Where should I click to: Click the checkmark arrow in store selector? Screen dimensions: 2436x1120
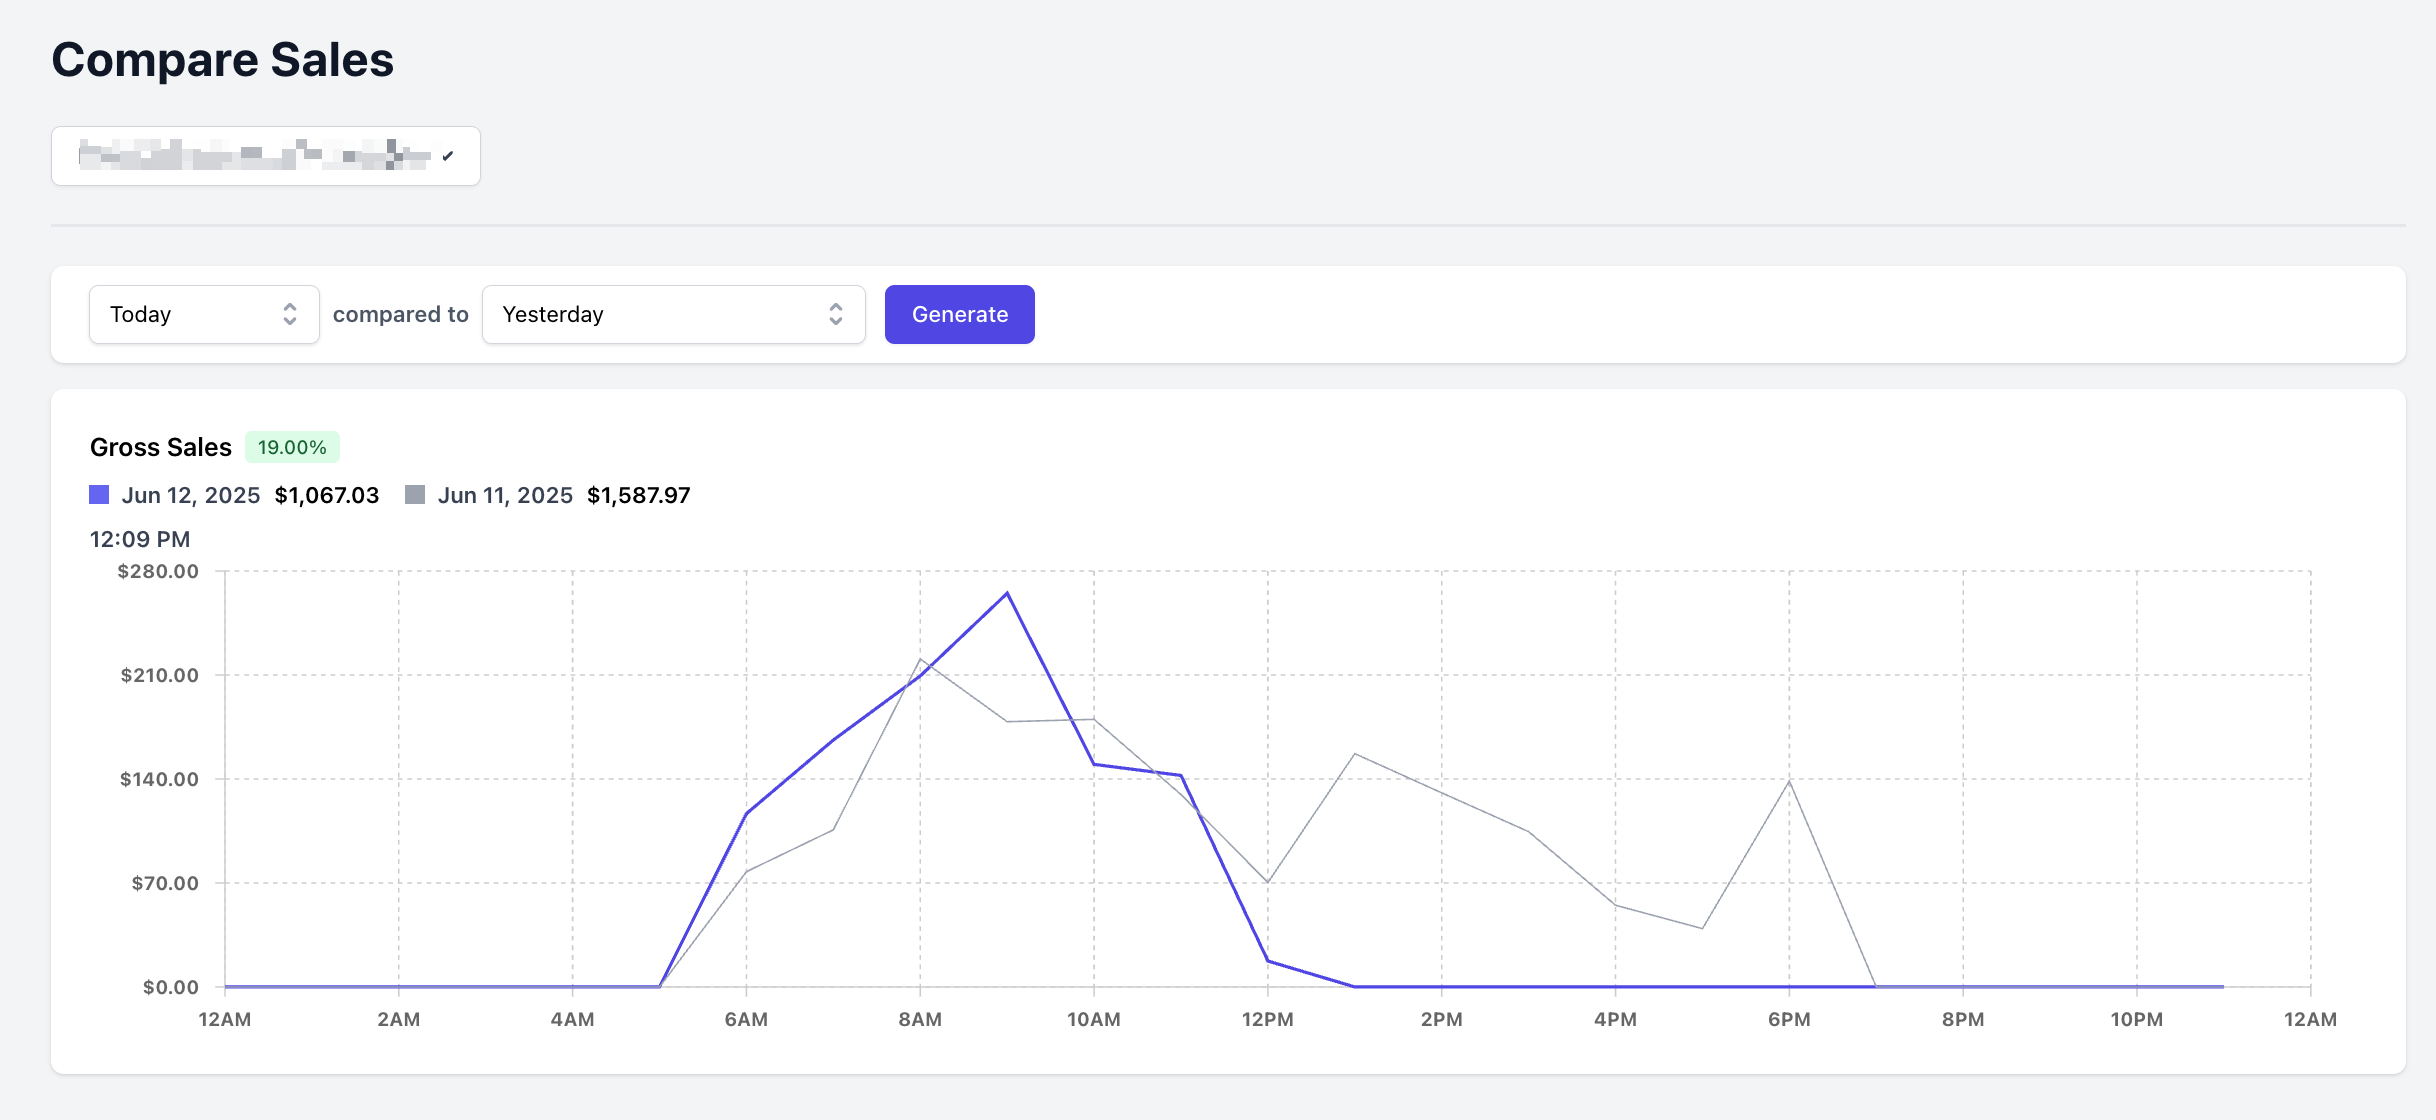[448, 156]
